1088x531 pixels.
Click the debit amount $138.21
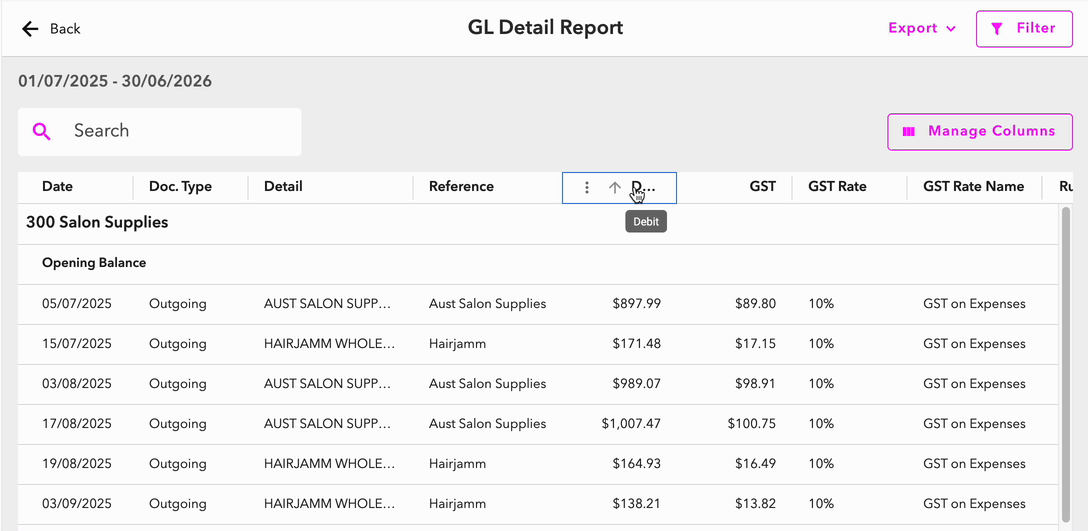pos(637,504)
